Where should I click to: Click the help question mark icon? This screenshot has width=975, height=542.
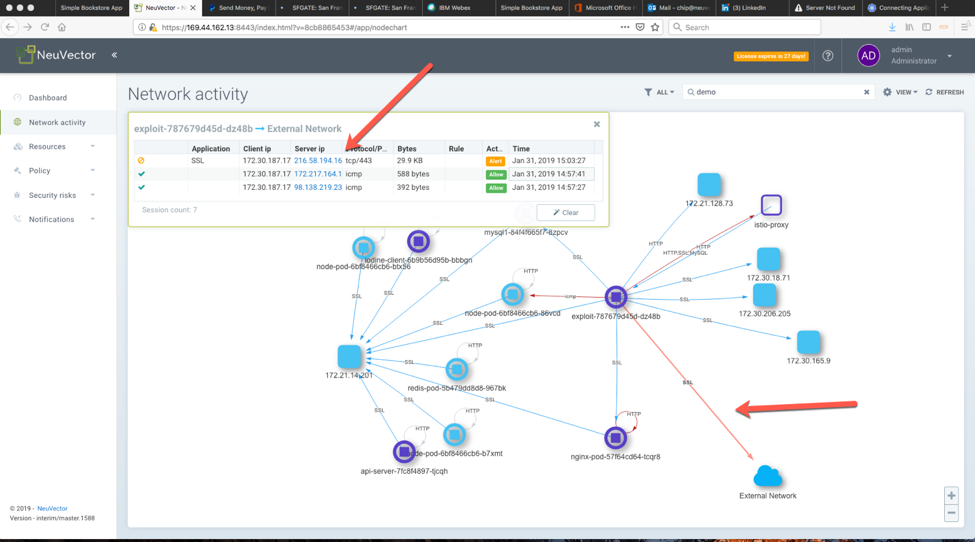[x=828, y=56]
